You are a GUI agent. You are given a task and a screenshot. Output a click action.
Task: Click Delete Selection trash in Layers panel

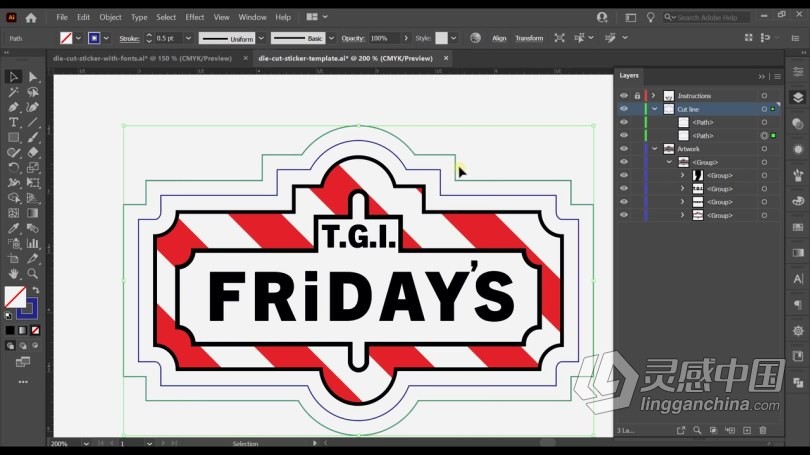point(763,430)
